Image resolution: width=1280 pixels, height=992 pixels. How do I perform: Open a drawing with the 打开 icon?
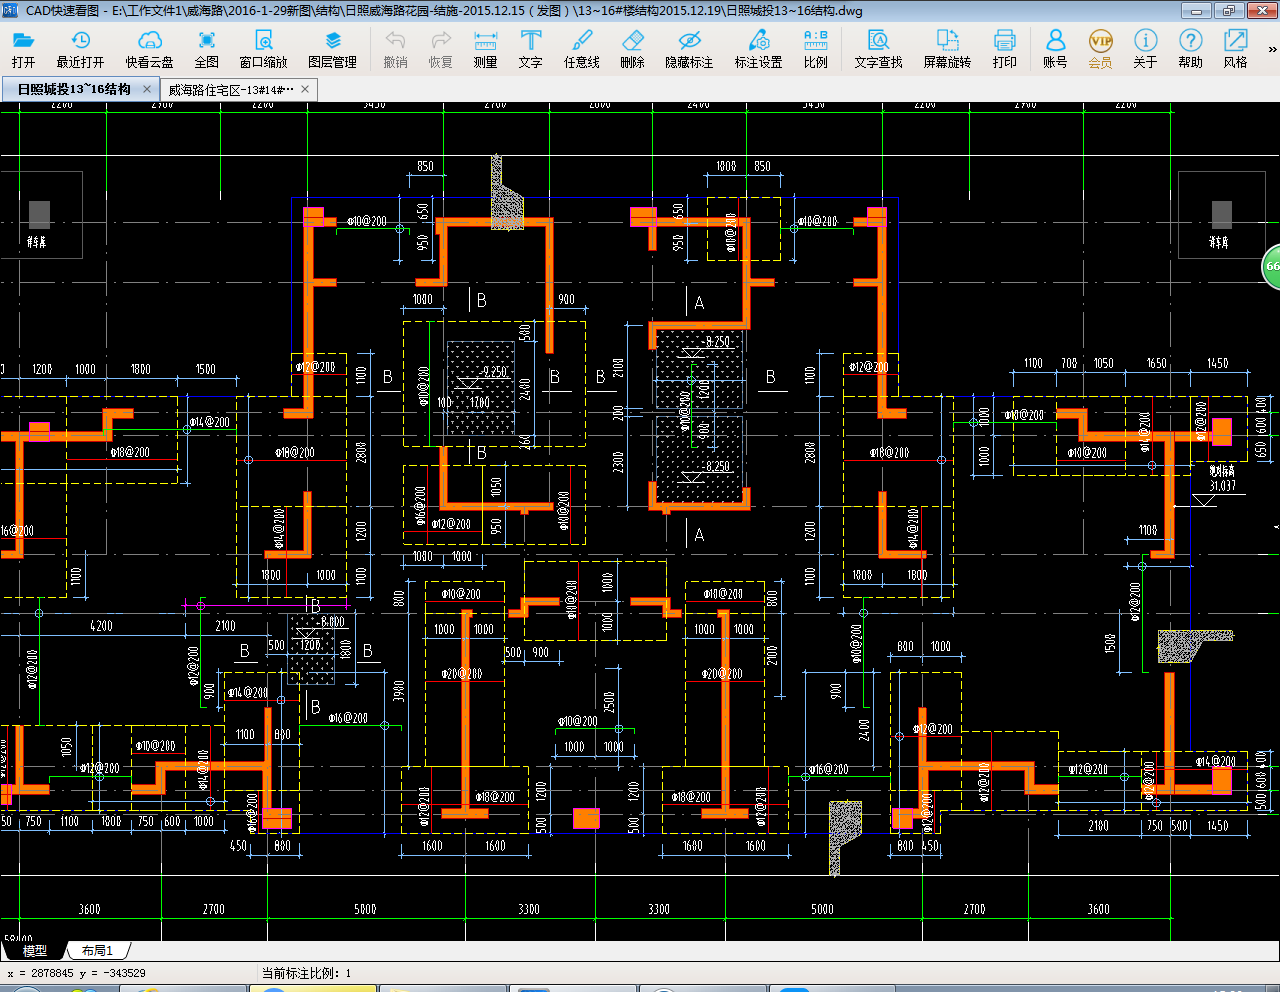coord(24,49)
